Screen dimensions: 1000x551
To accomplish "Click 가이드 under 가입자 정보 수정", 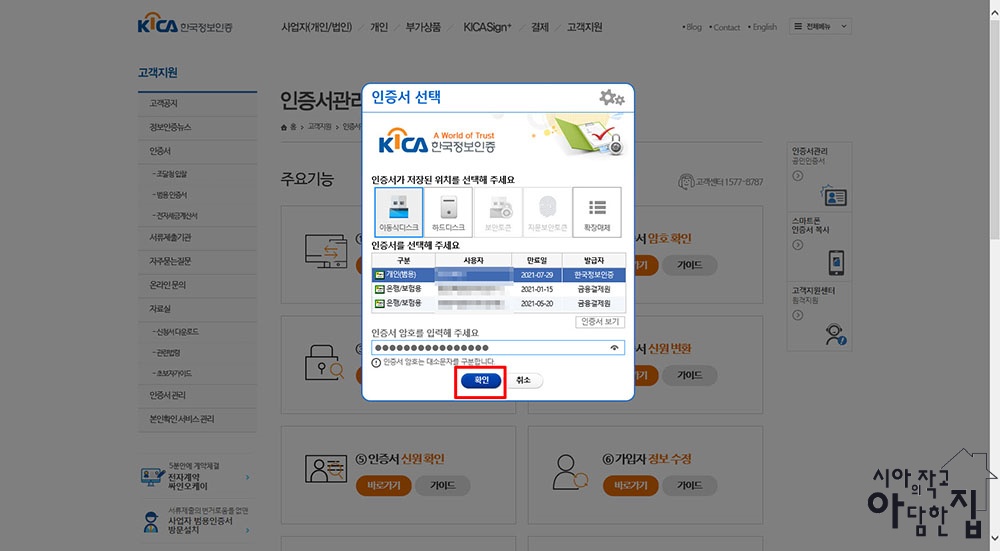I will pyautogui.click(x=689, y=485).
